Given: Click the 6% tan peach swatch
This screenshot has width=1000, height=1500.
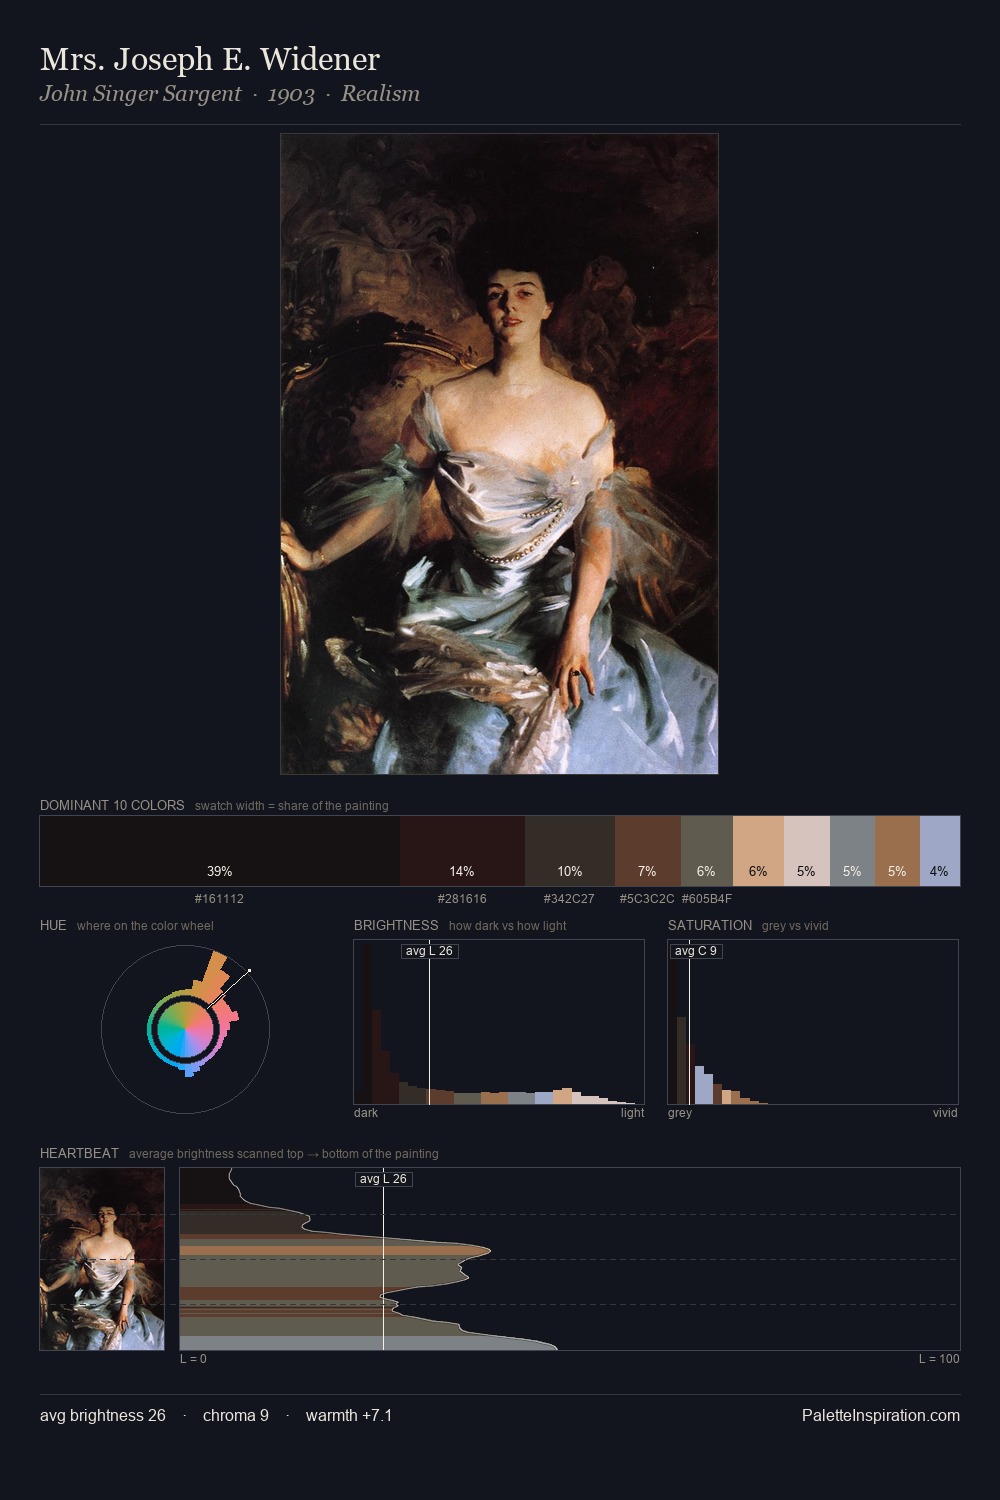Looking at the screenshot, I should pyautogui.click(x=758, y=851).
